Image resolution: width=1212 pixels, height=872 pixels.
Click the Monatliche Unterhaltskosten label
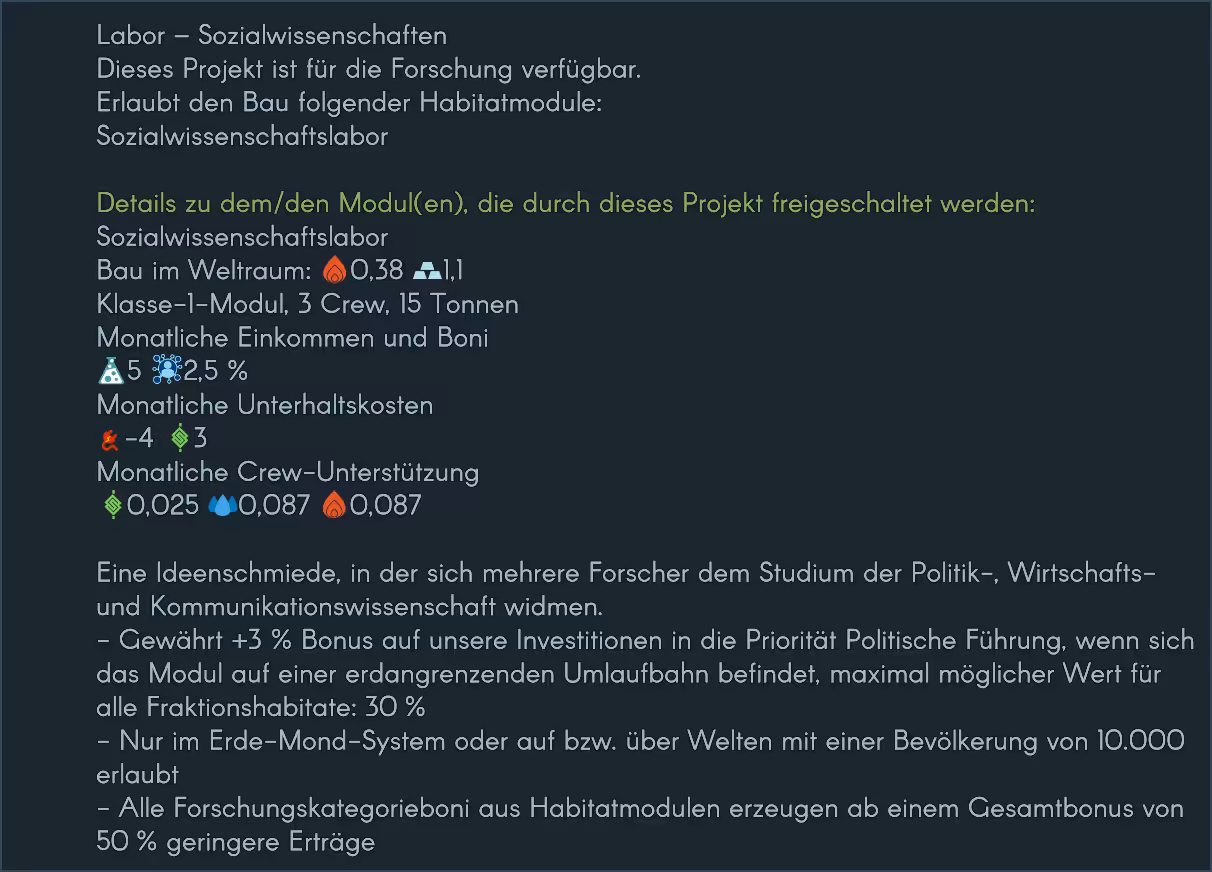tap(265, 405)
